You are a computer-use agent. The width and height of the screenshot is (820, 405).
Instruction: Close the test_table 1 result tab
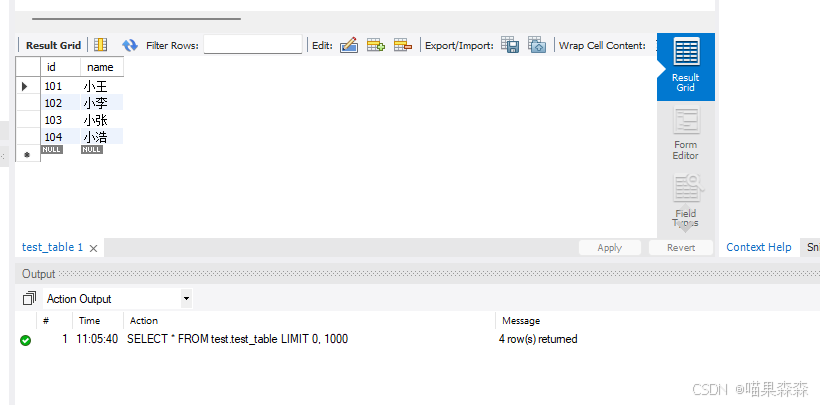(93, 249)
